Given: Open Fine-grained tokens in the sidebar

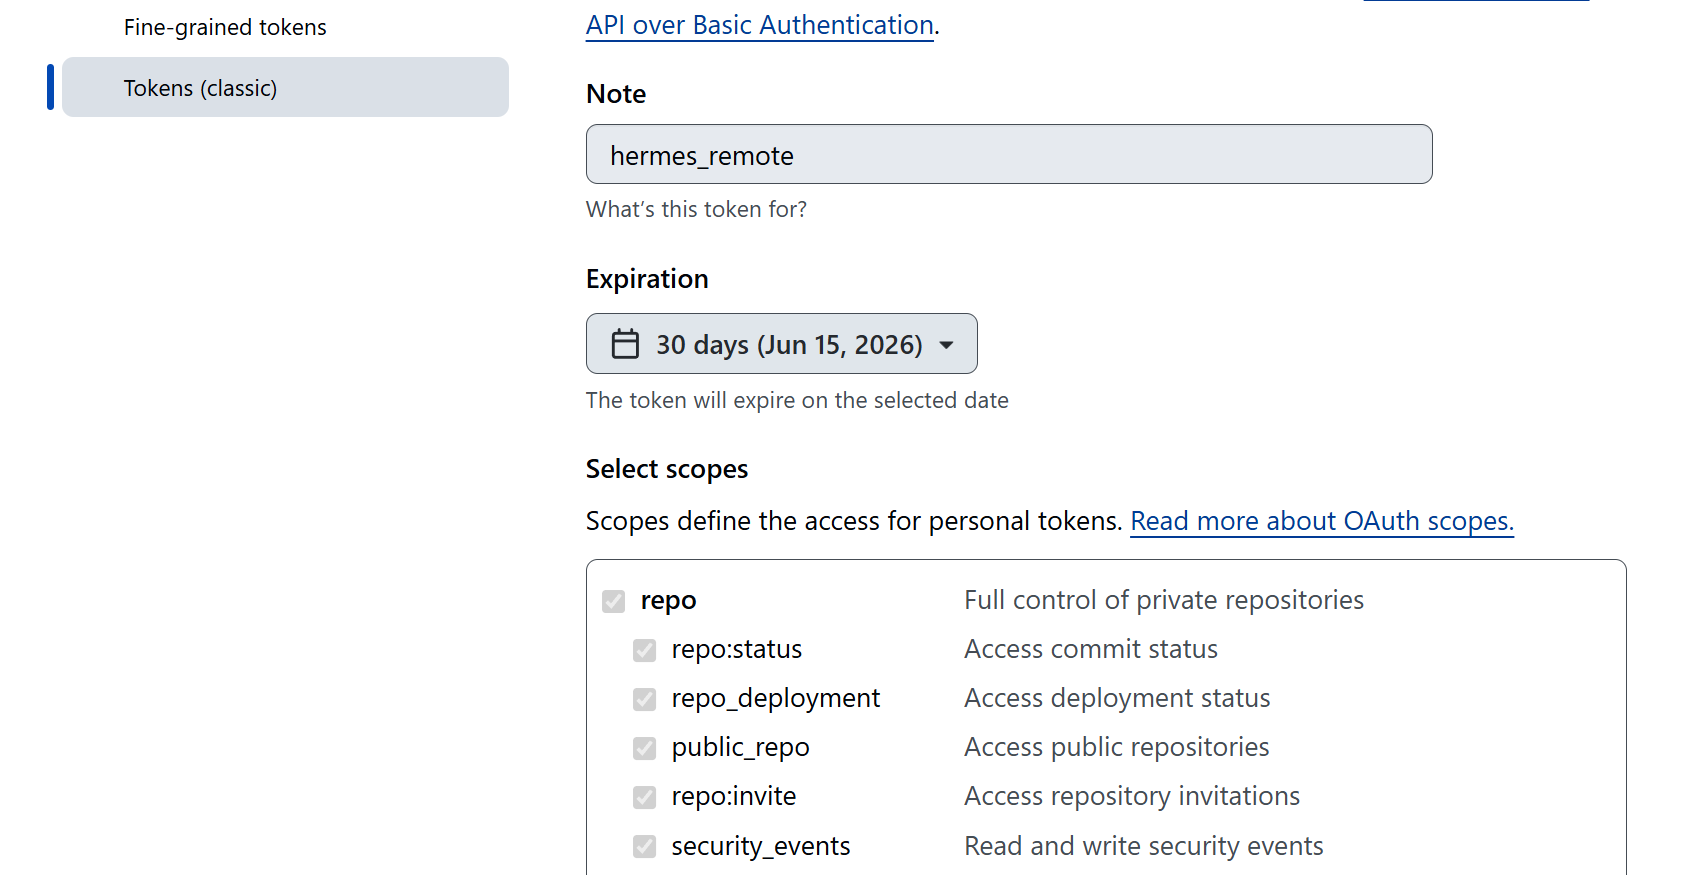Looking at the screenshot, I should 225,27.
